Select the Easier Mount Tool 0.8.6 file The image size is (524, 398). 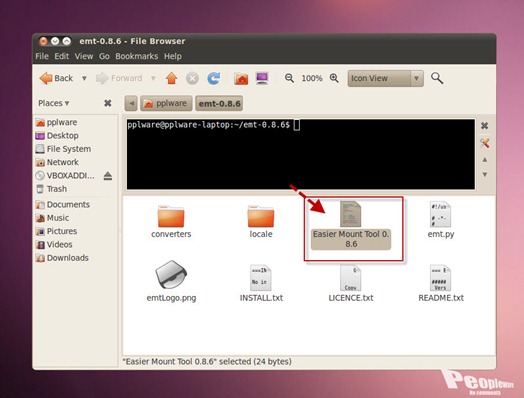click(x=351, y=225)
